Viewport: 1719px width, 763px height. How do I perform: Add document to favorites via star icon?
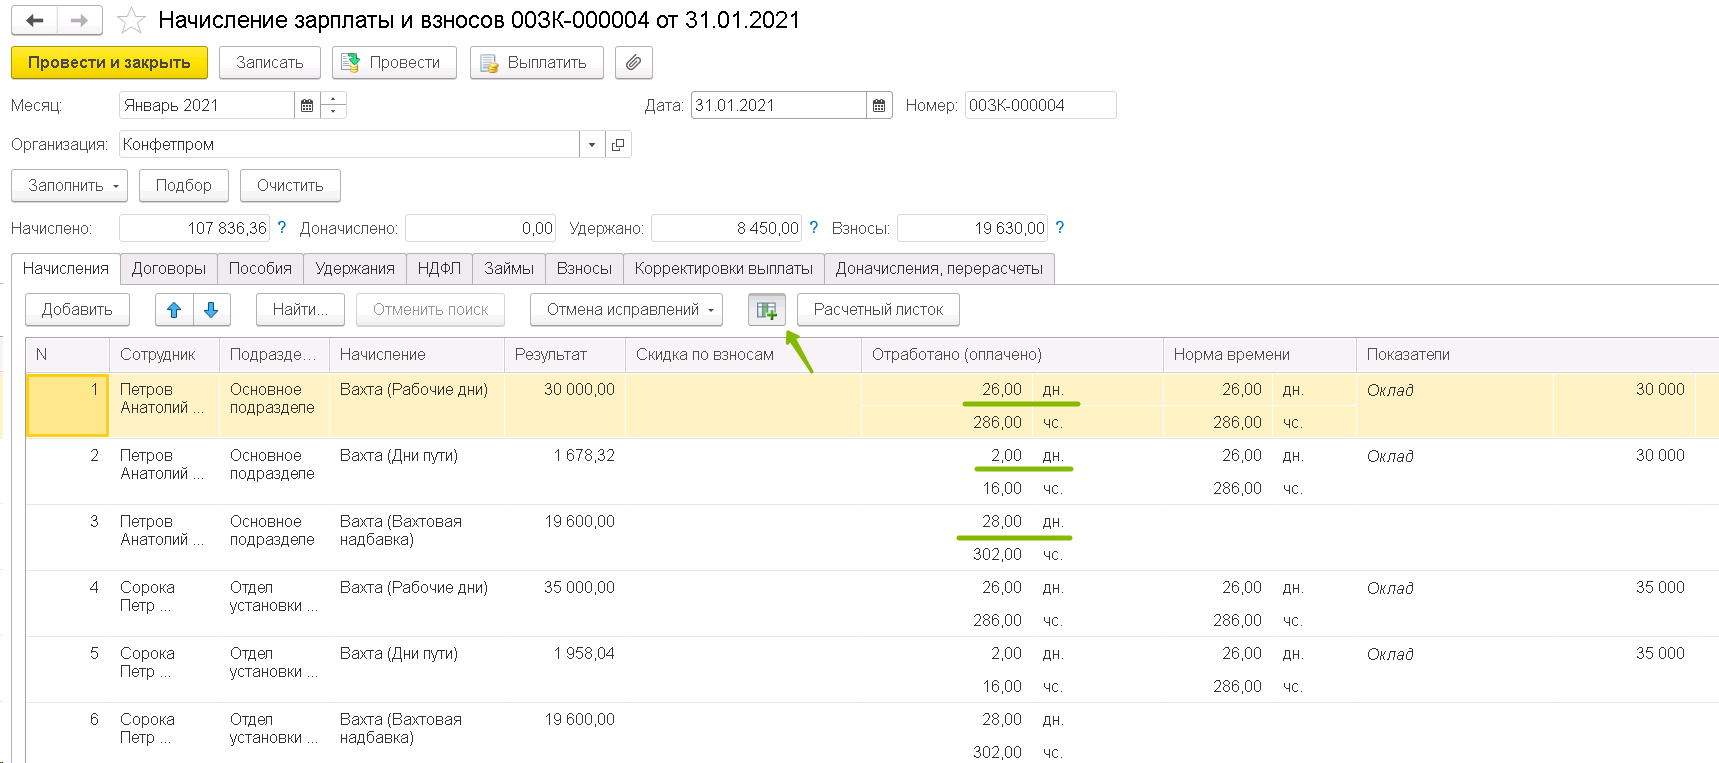[x=131, y=21]
